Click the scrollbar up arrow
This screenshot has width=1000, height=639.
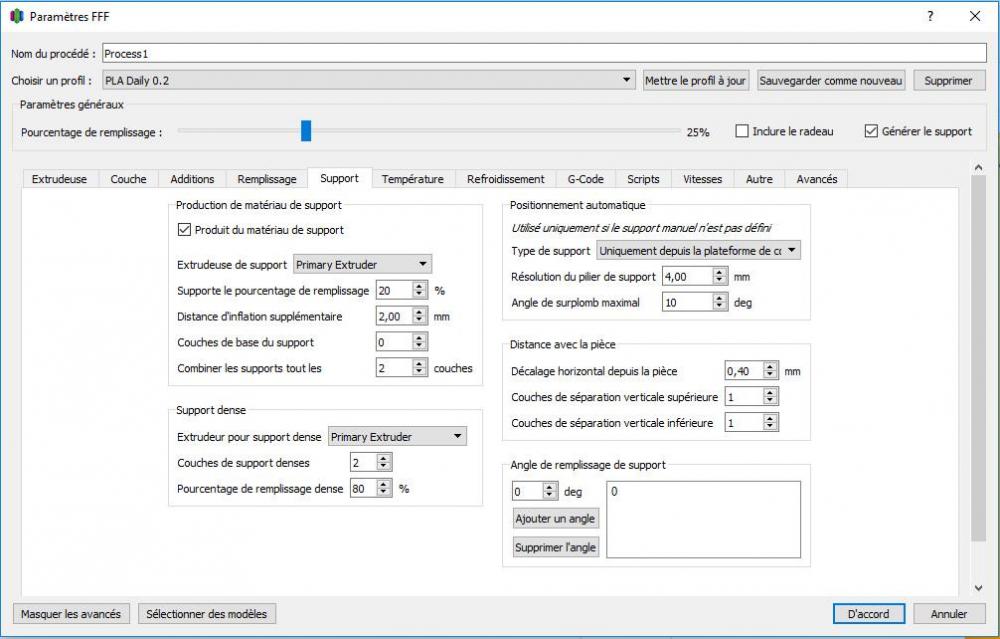coord(978,167)
